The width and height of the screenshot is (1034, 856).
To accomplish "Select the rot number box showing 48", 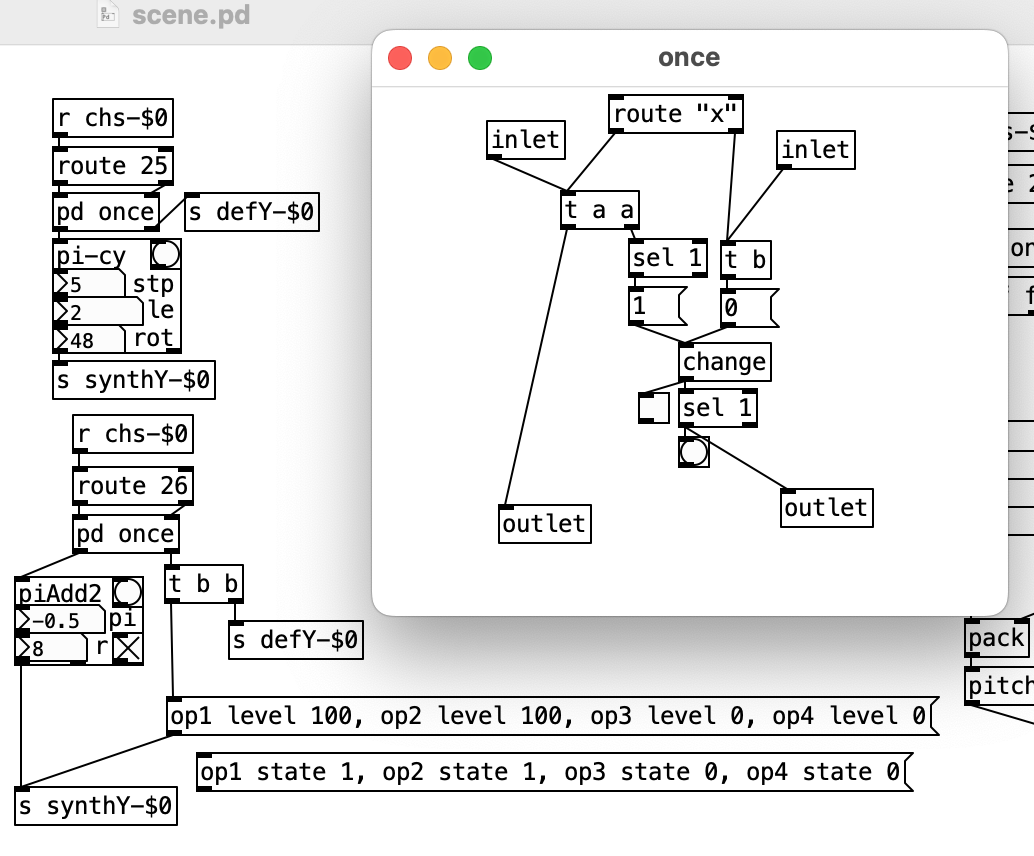I will click(x=89, y=339).
